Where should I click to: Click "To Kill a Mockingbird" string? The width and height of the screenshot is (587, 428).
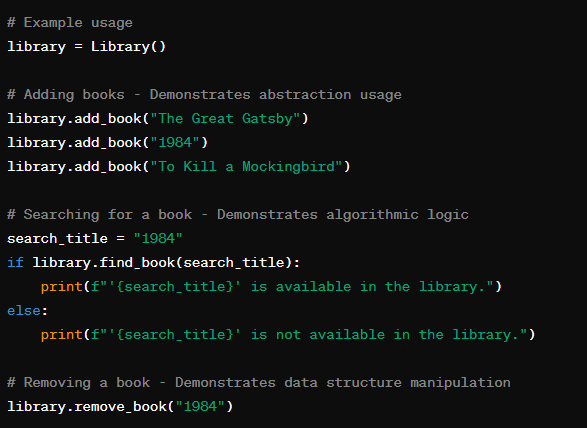[x=246, y=167]
